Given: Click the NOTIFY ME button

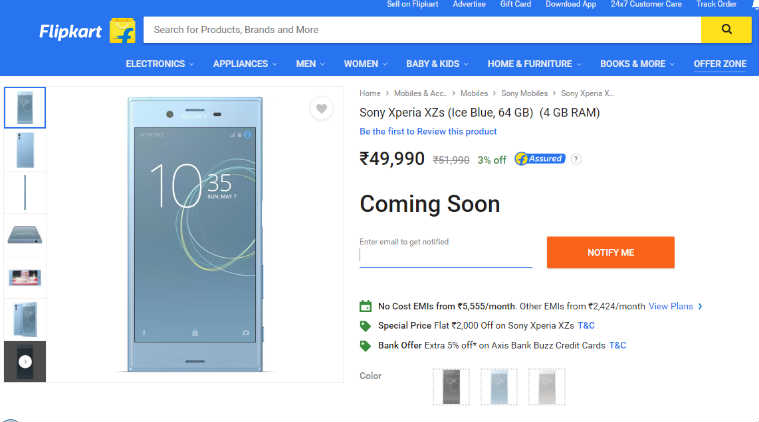Looking at the screenshot, I should pos(610,252).
